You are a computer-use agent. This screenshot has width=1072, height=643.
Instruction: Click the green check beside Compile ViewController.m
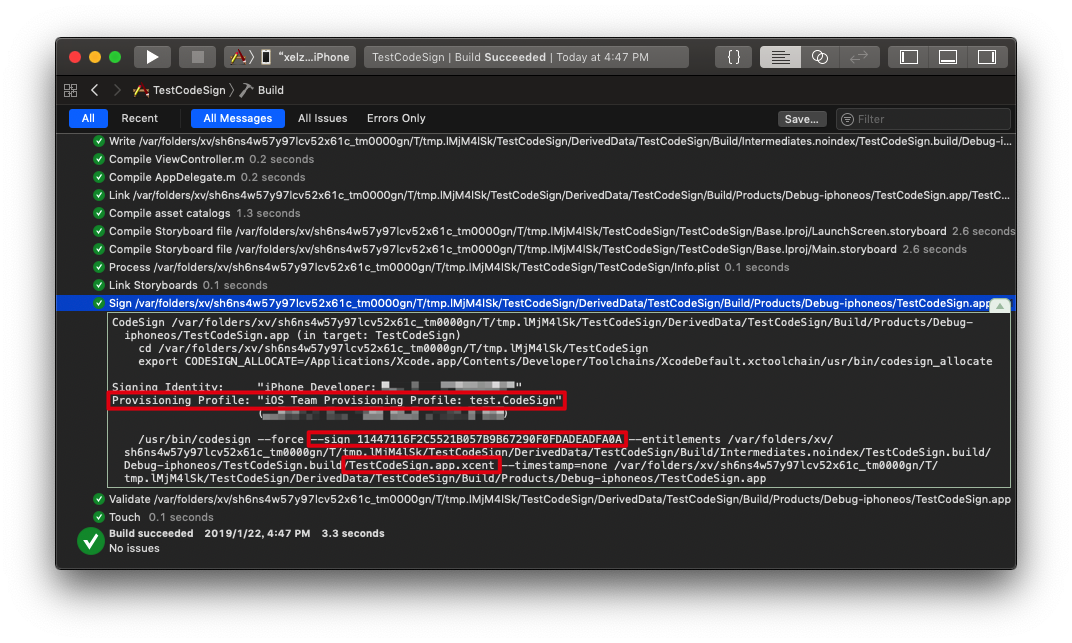(x=99, y=159)
